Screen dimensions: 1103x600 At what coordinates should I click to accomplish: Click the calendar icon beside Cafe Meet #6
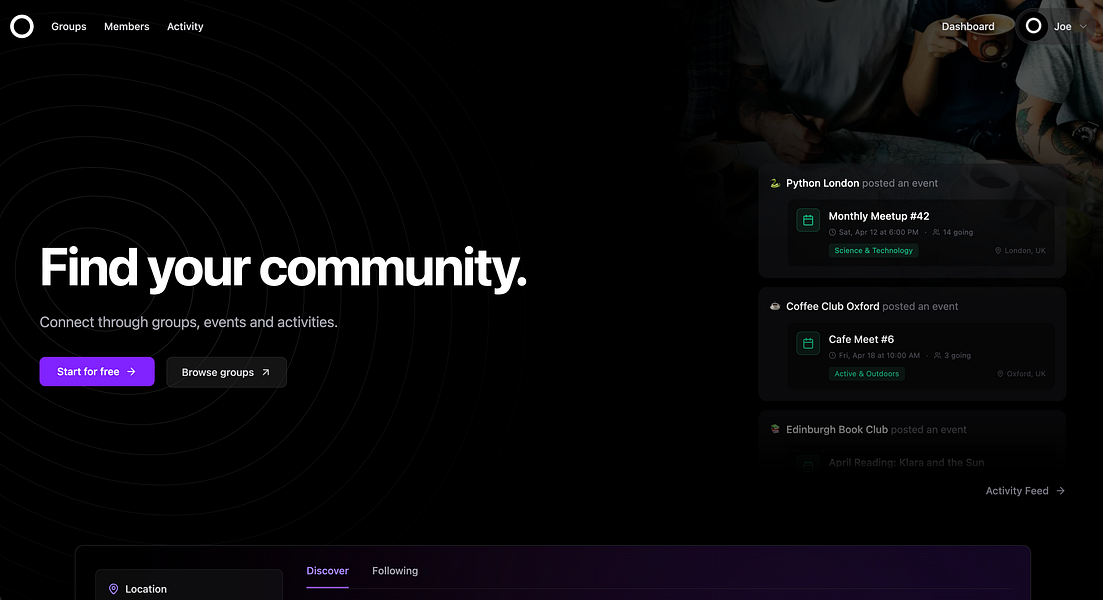[x=808, y=343]
